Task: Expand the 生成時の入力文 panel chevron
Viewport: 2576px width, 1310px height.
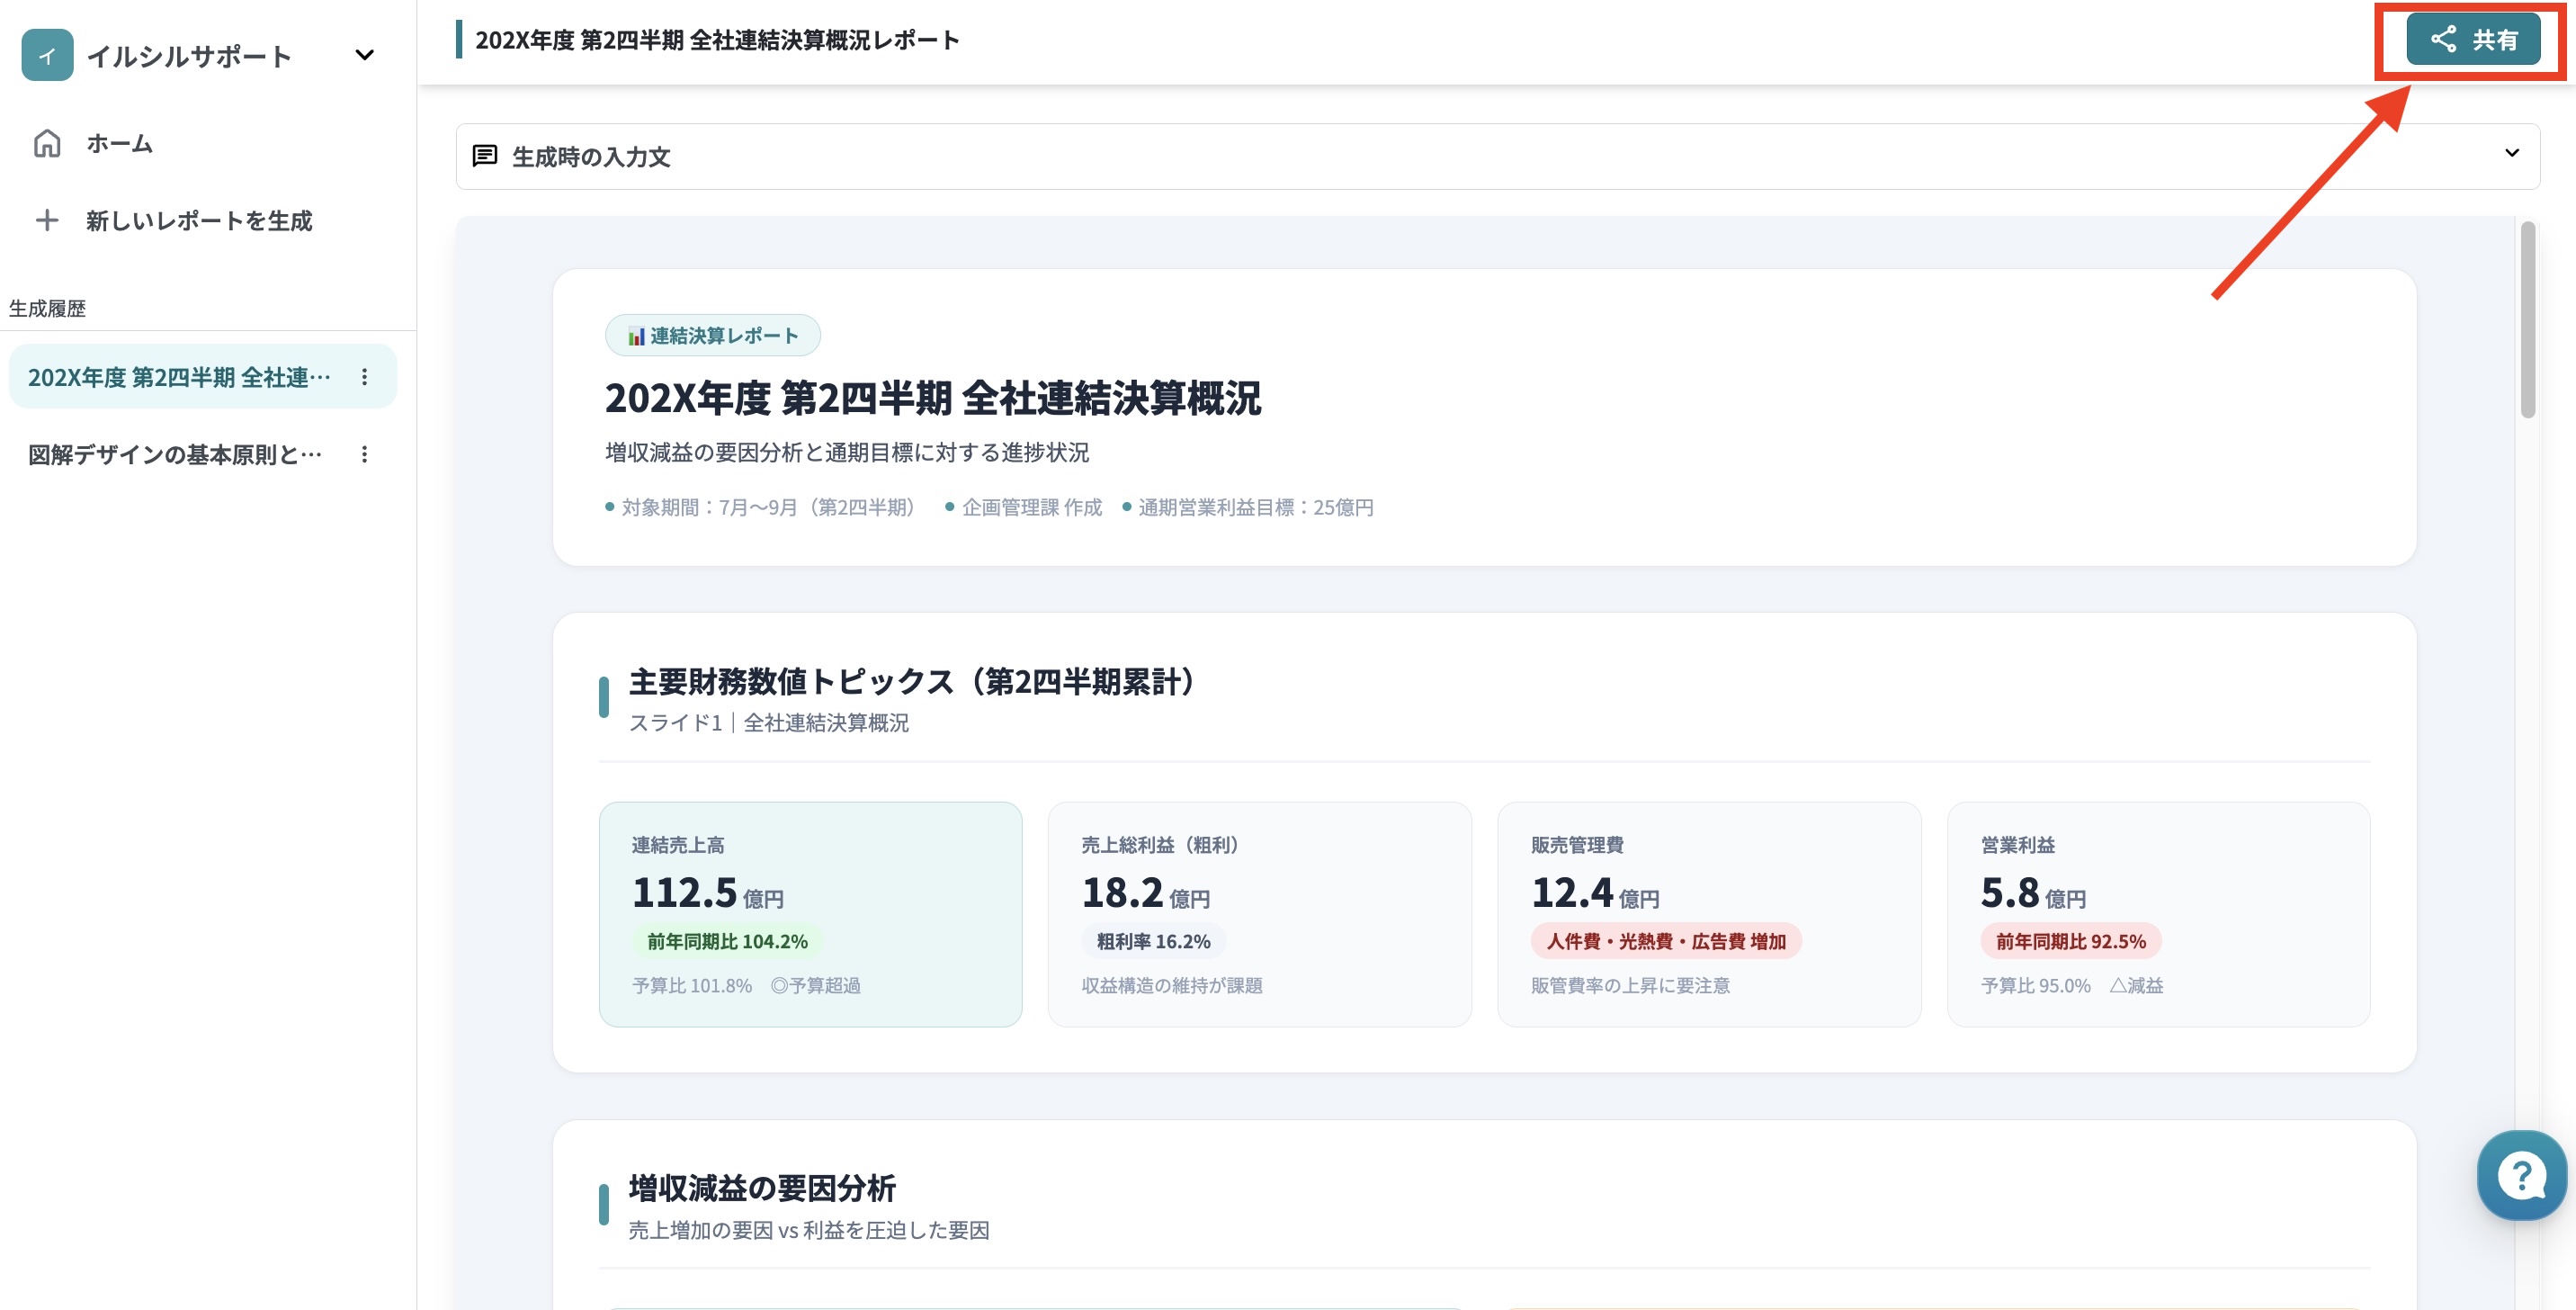Action: point(2511,153)
